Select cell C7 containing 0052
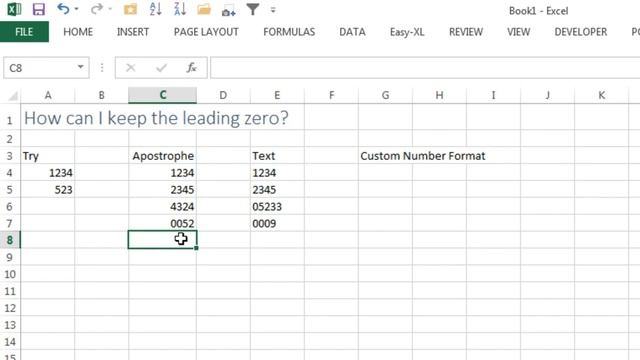Image resolution: width=640 pixels, height=360 pixels. pyautogui.click(x=162, y=223)
